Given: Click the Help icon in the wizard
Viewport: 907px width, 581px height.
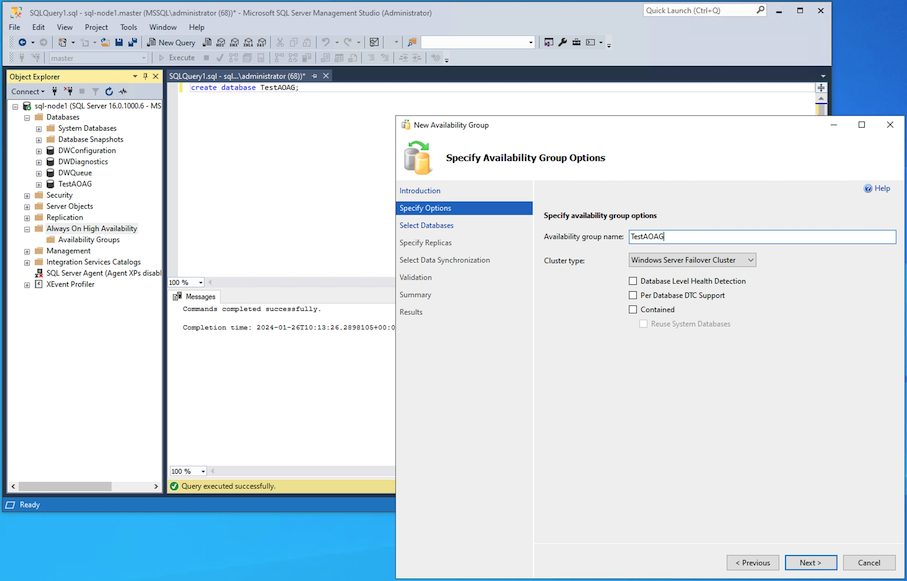Looking at the screenshot, I should tap(868, 189).
